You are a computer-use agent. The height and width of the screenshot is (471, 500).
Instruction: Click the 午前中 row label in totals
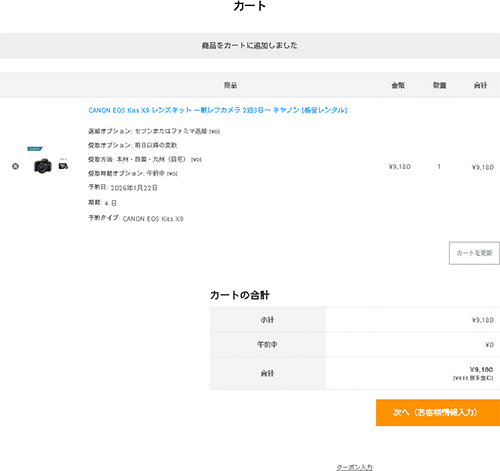coord(267,345)
